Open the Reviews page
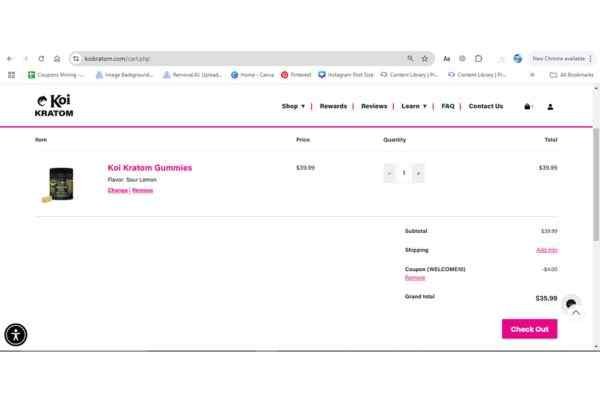Screen dimensions: 600x400 click(374, 106)
